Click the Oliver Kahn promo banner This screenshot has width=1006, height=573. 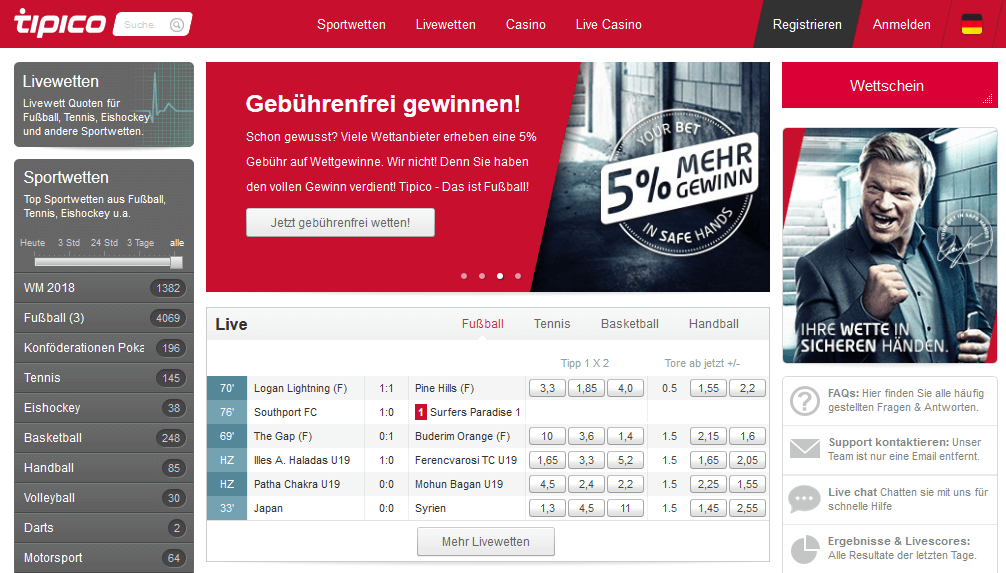coord(889,245)
